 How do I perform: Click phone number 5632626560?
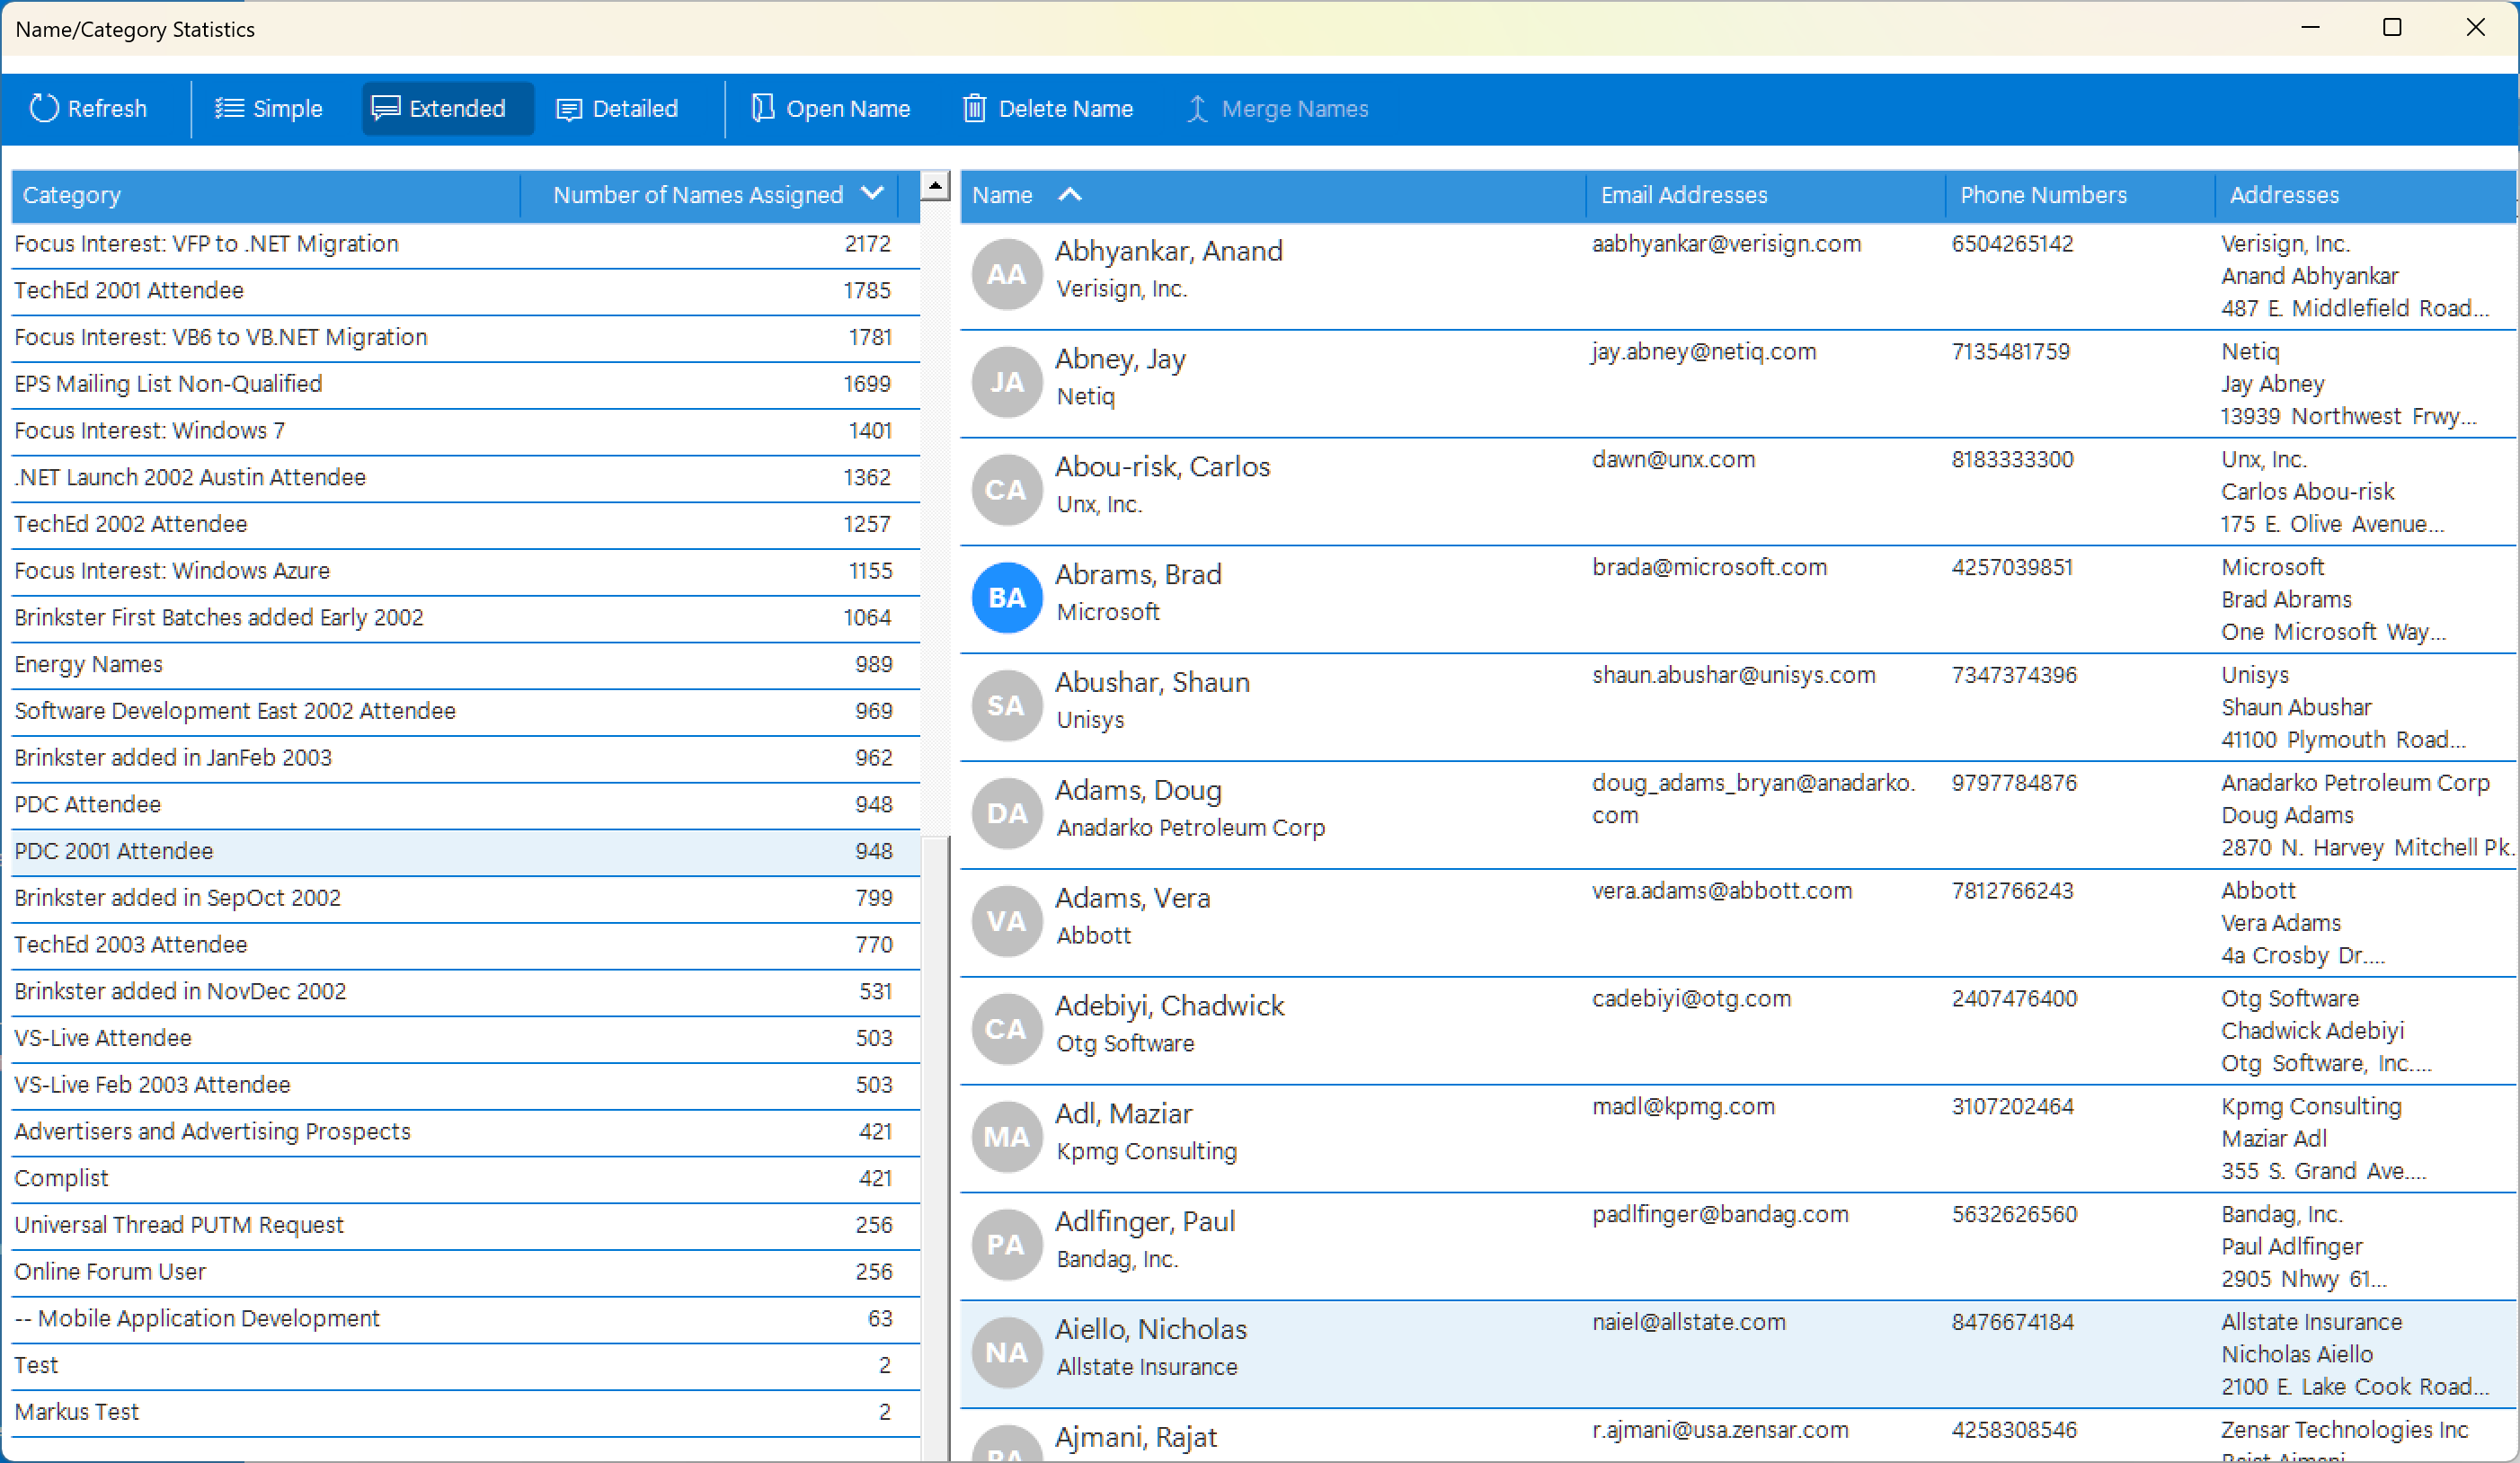[x=2014, y=1215]
